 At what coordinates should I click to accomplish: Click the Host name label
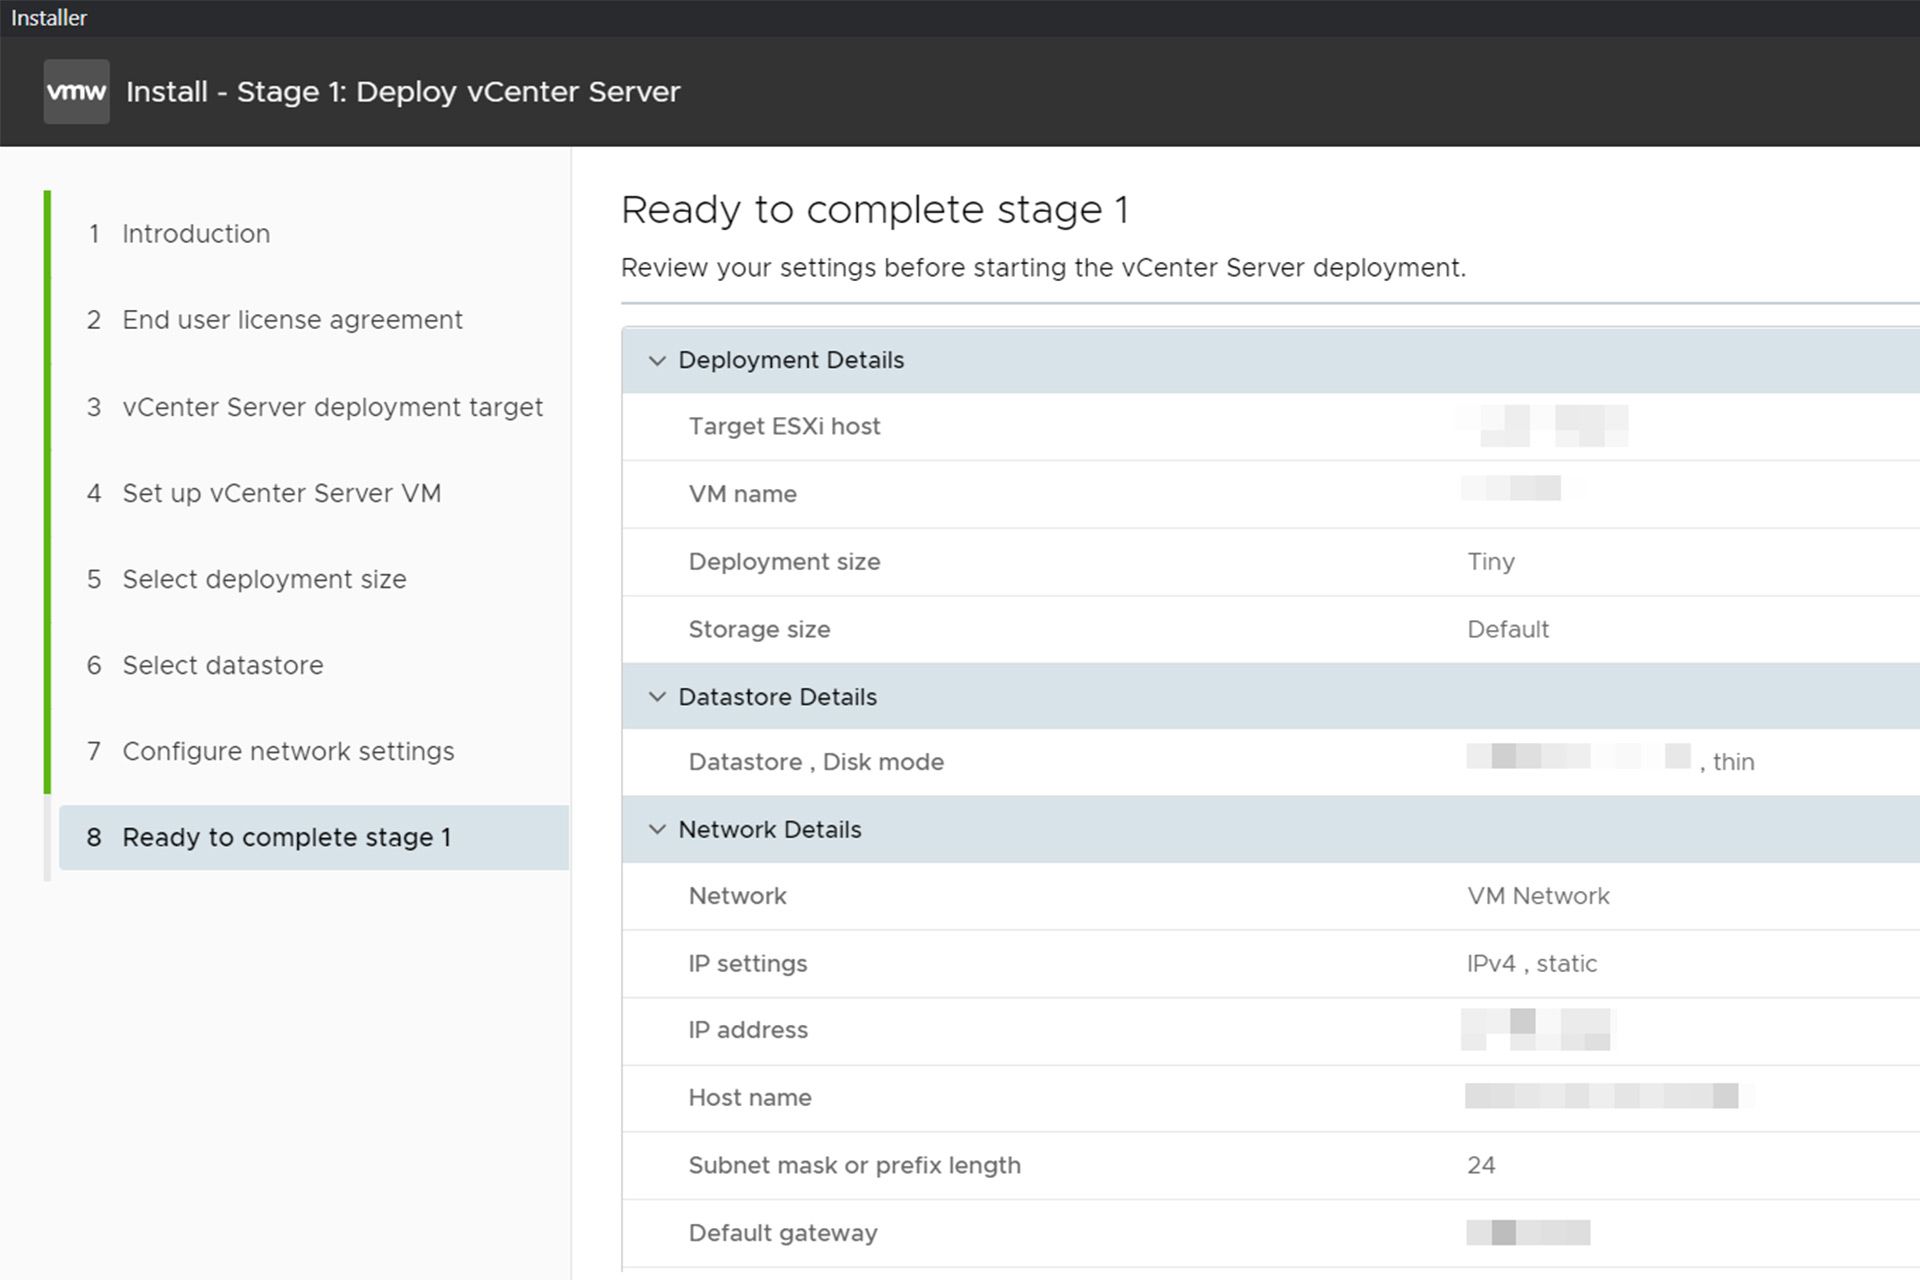[750, 1098]
